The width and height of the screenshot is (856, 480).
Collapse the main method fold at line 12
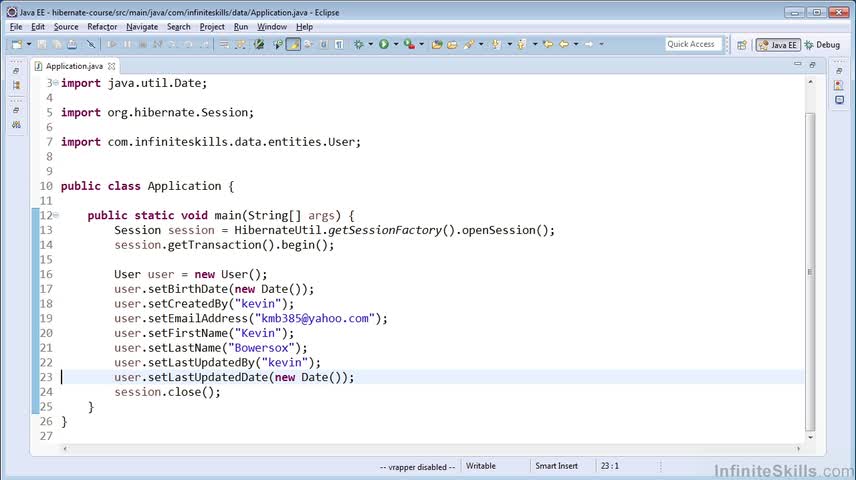click(56, 215)
